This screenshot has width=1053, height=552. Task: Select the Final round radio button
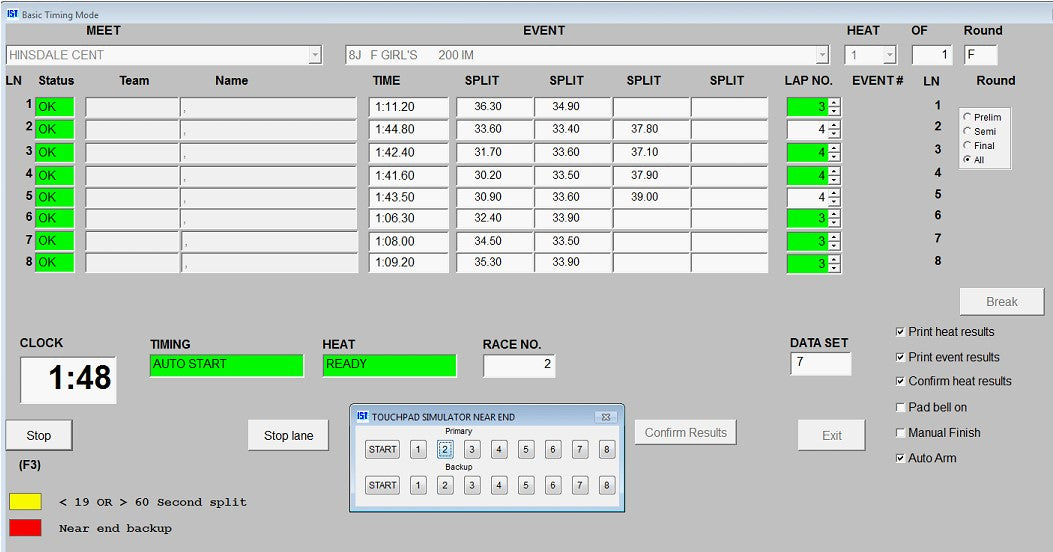click(x=967, y=146)
